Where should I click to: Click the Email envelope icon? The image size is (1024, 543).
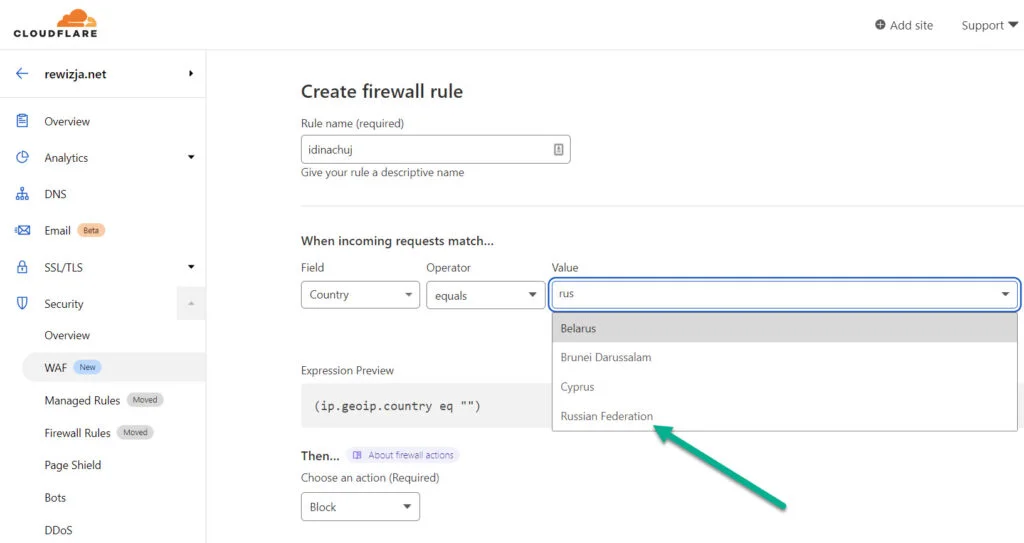(x=22, y=230)
